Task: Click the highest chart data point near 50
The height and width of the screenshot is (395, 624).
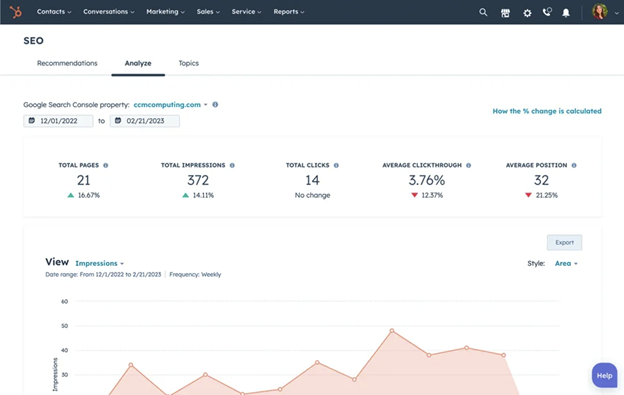Action: [392, 331]
